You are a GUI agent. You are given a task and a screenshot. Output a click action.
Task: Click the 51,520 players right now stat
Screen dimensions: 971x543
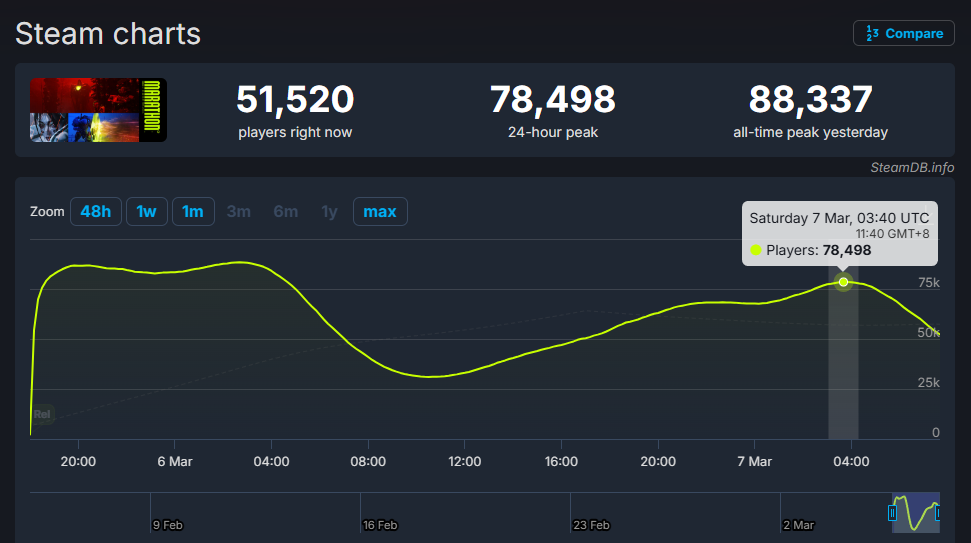[x=295, y=100]
